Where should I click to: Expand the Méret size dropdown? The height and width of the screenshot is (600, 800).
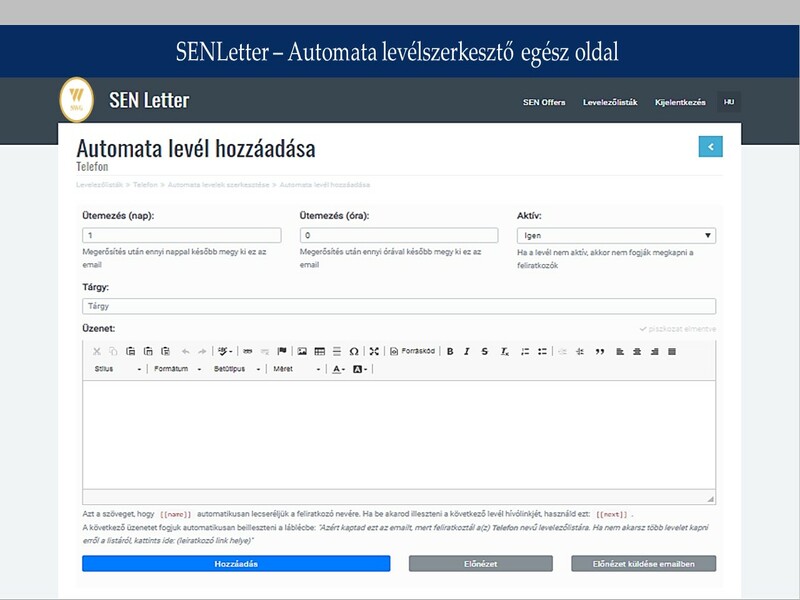click(297, 369)
